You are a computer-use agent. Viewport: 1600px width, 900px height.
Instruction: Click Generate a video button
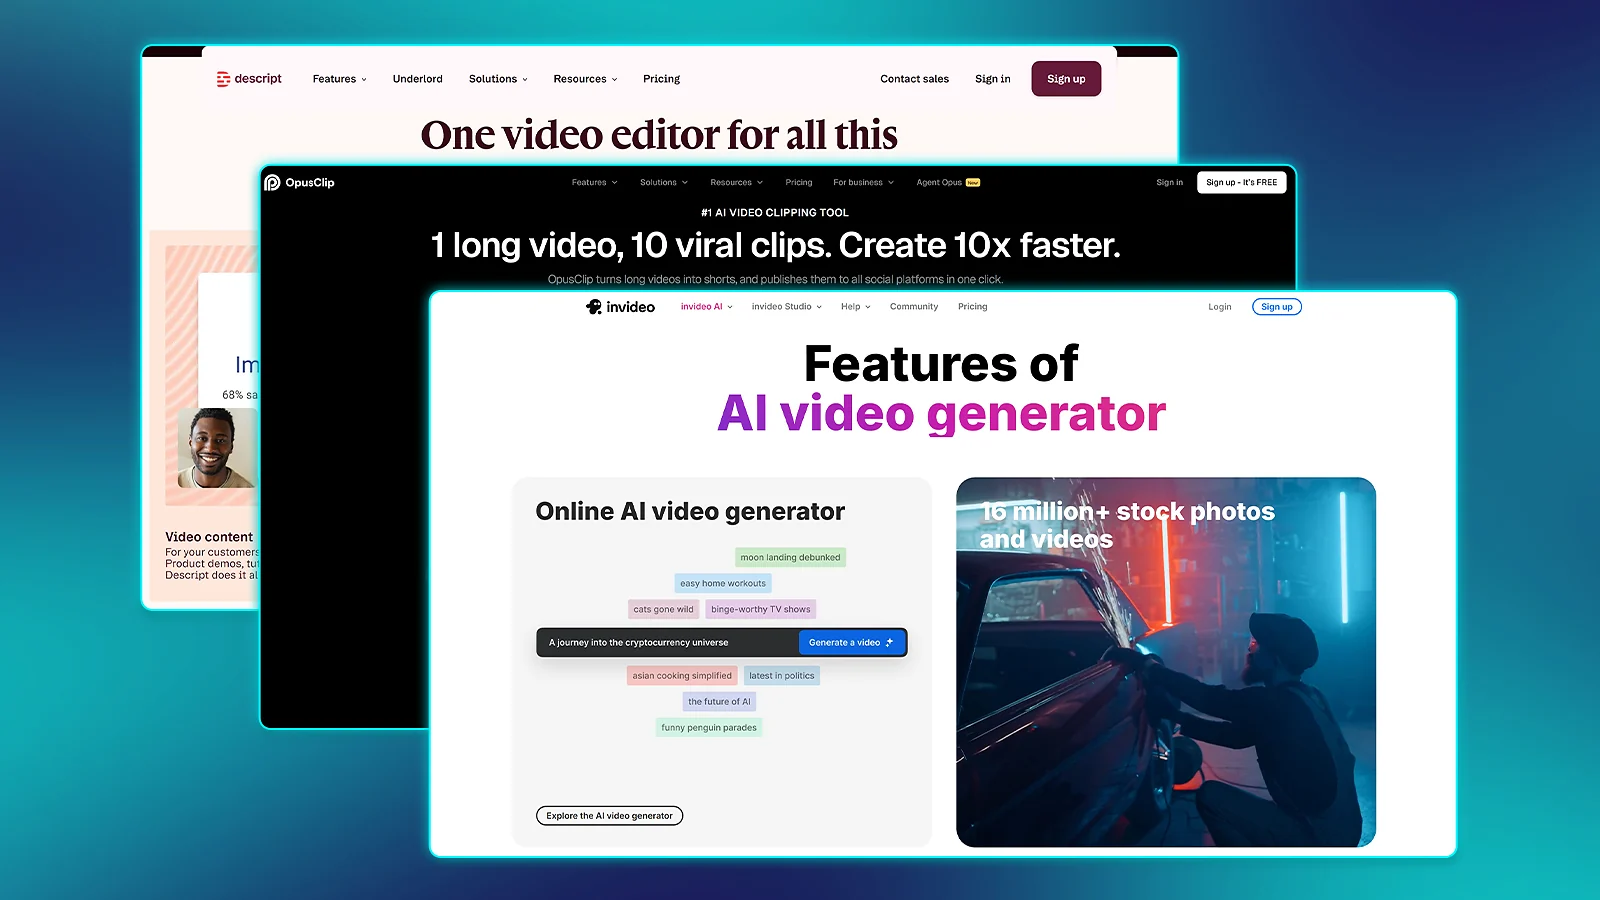(852, 643)
